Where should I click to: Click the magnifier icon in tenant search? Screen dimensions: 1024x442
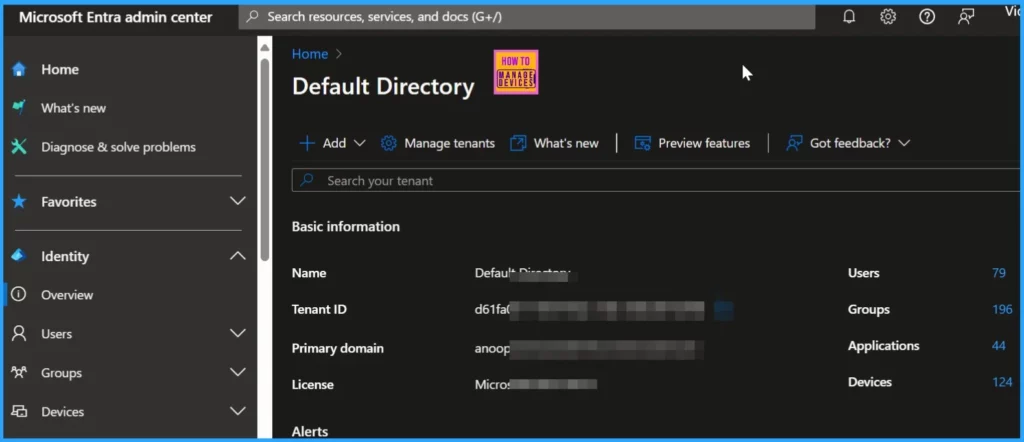click(307, 180)
